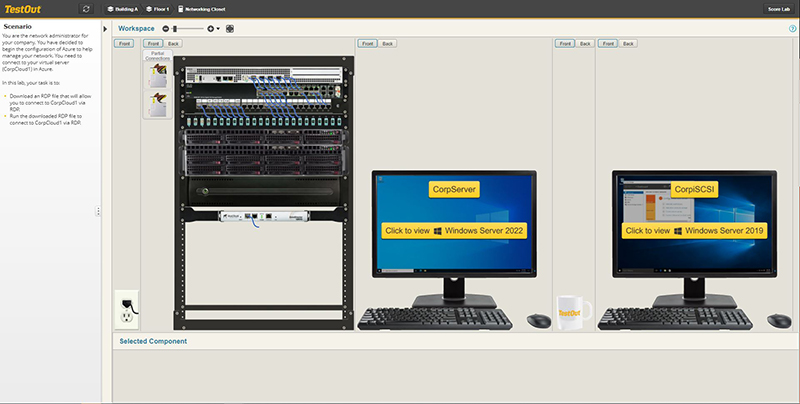The height and width of the screenshot is (404, 800).
Task: Click the UPS power button
Action: coord(205,192)
